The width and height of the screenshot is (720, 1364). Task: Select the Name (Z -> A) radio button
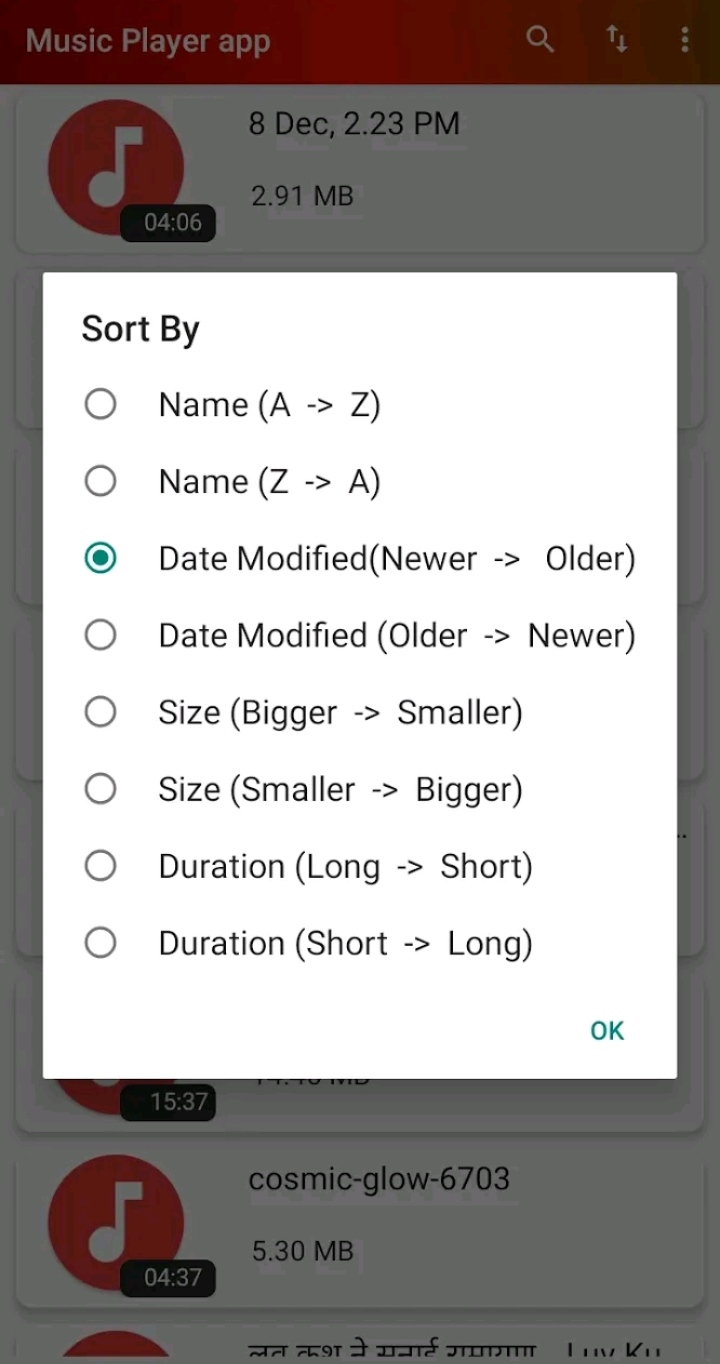pyautogui.click(x=100, y=482)
